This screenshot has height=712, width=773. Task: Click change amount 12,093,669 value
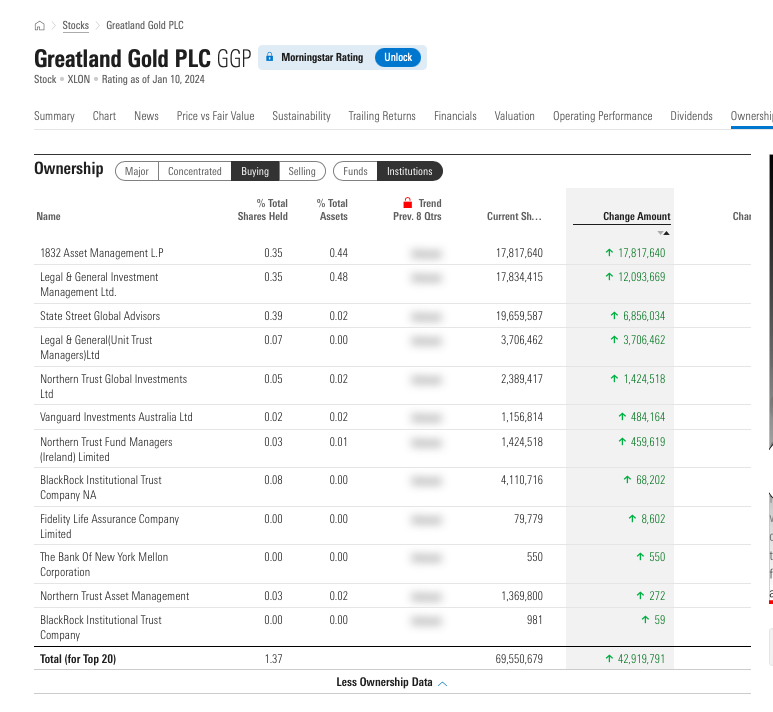[641, 277]
